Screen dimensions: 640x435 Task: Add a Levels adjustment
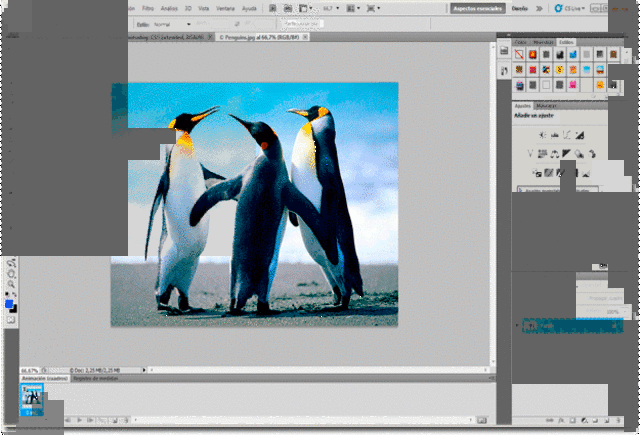tap(555, 135)
